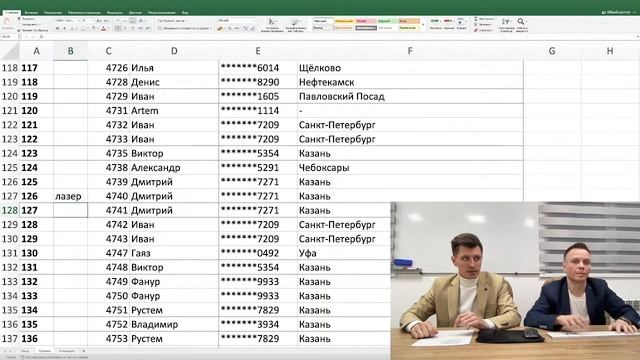The width and height of the screenshot is (640, 360).
Task: Click the Delete cells icon
Action: click(448, 21)
